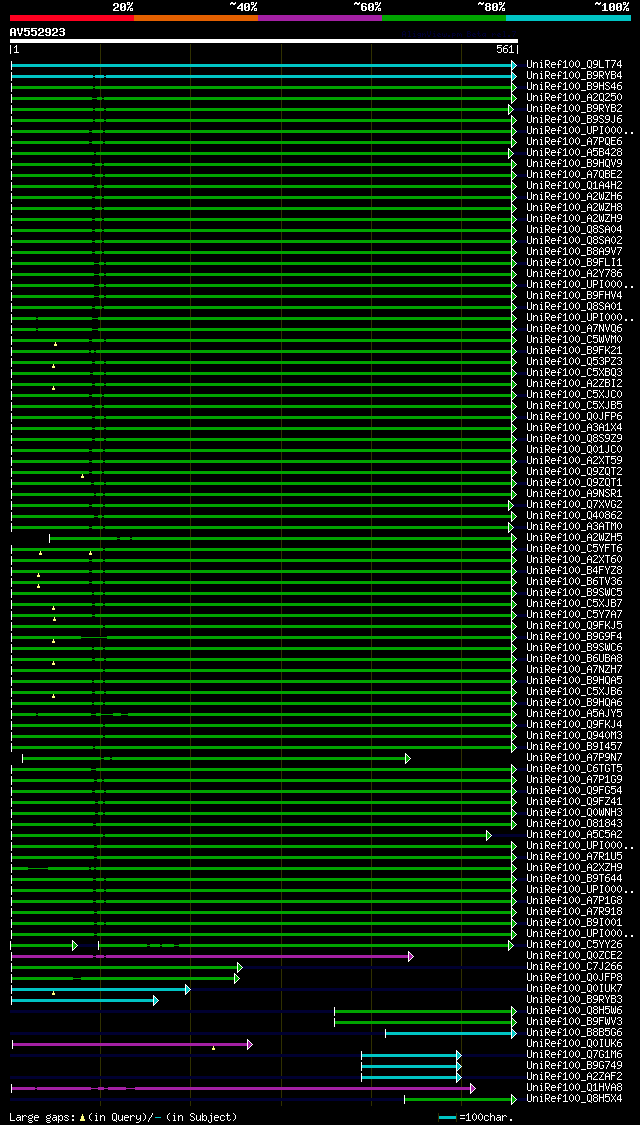Open the UniRef100_Q1A4H2 entry
The width and height of the screenshot is (640, 1125).
574,186
